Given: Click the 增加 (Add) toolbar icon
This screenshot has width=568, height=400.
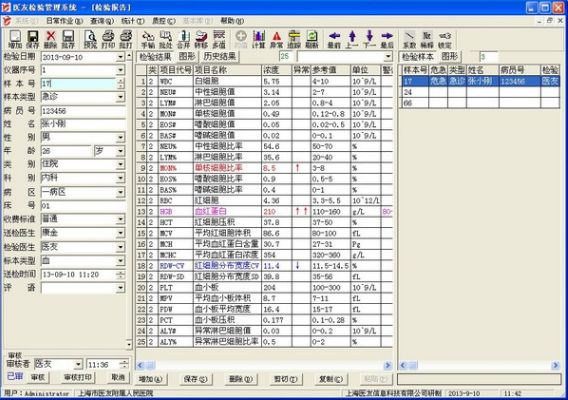Looking at the screenshot, I should 15,39.
